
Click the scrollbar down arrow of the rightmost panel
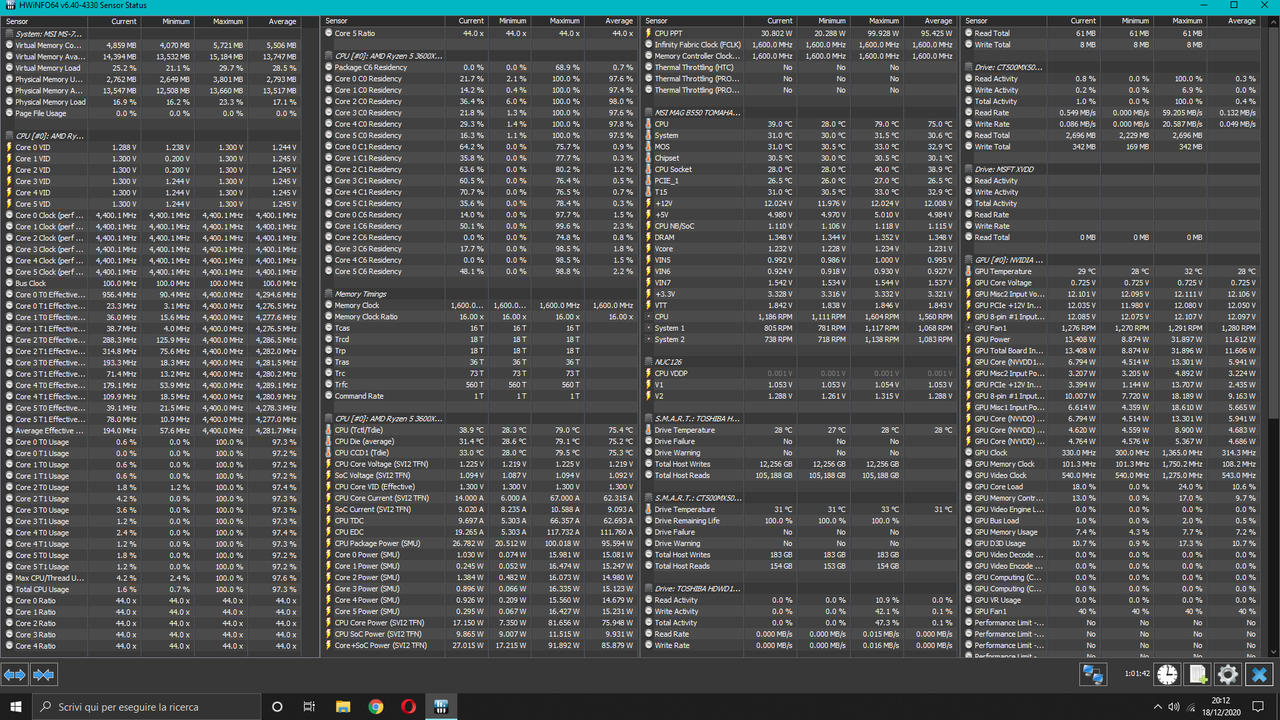point(1274,651)
